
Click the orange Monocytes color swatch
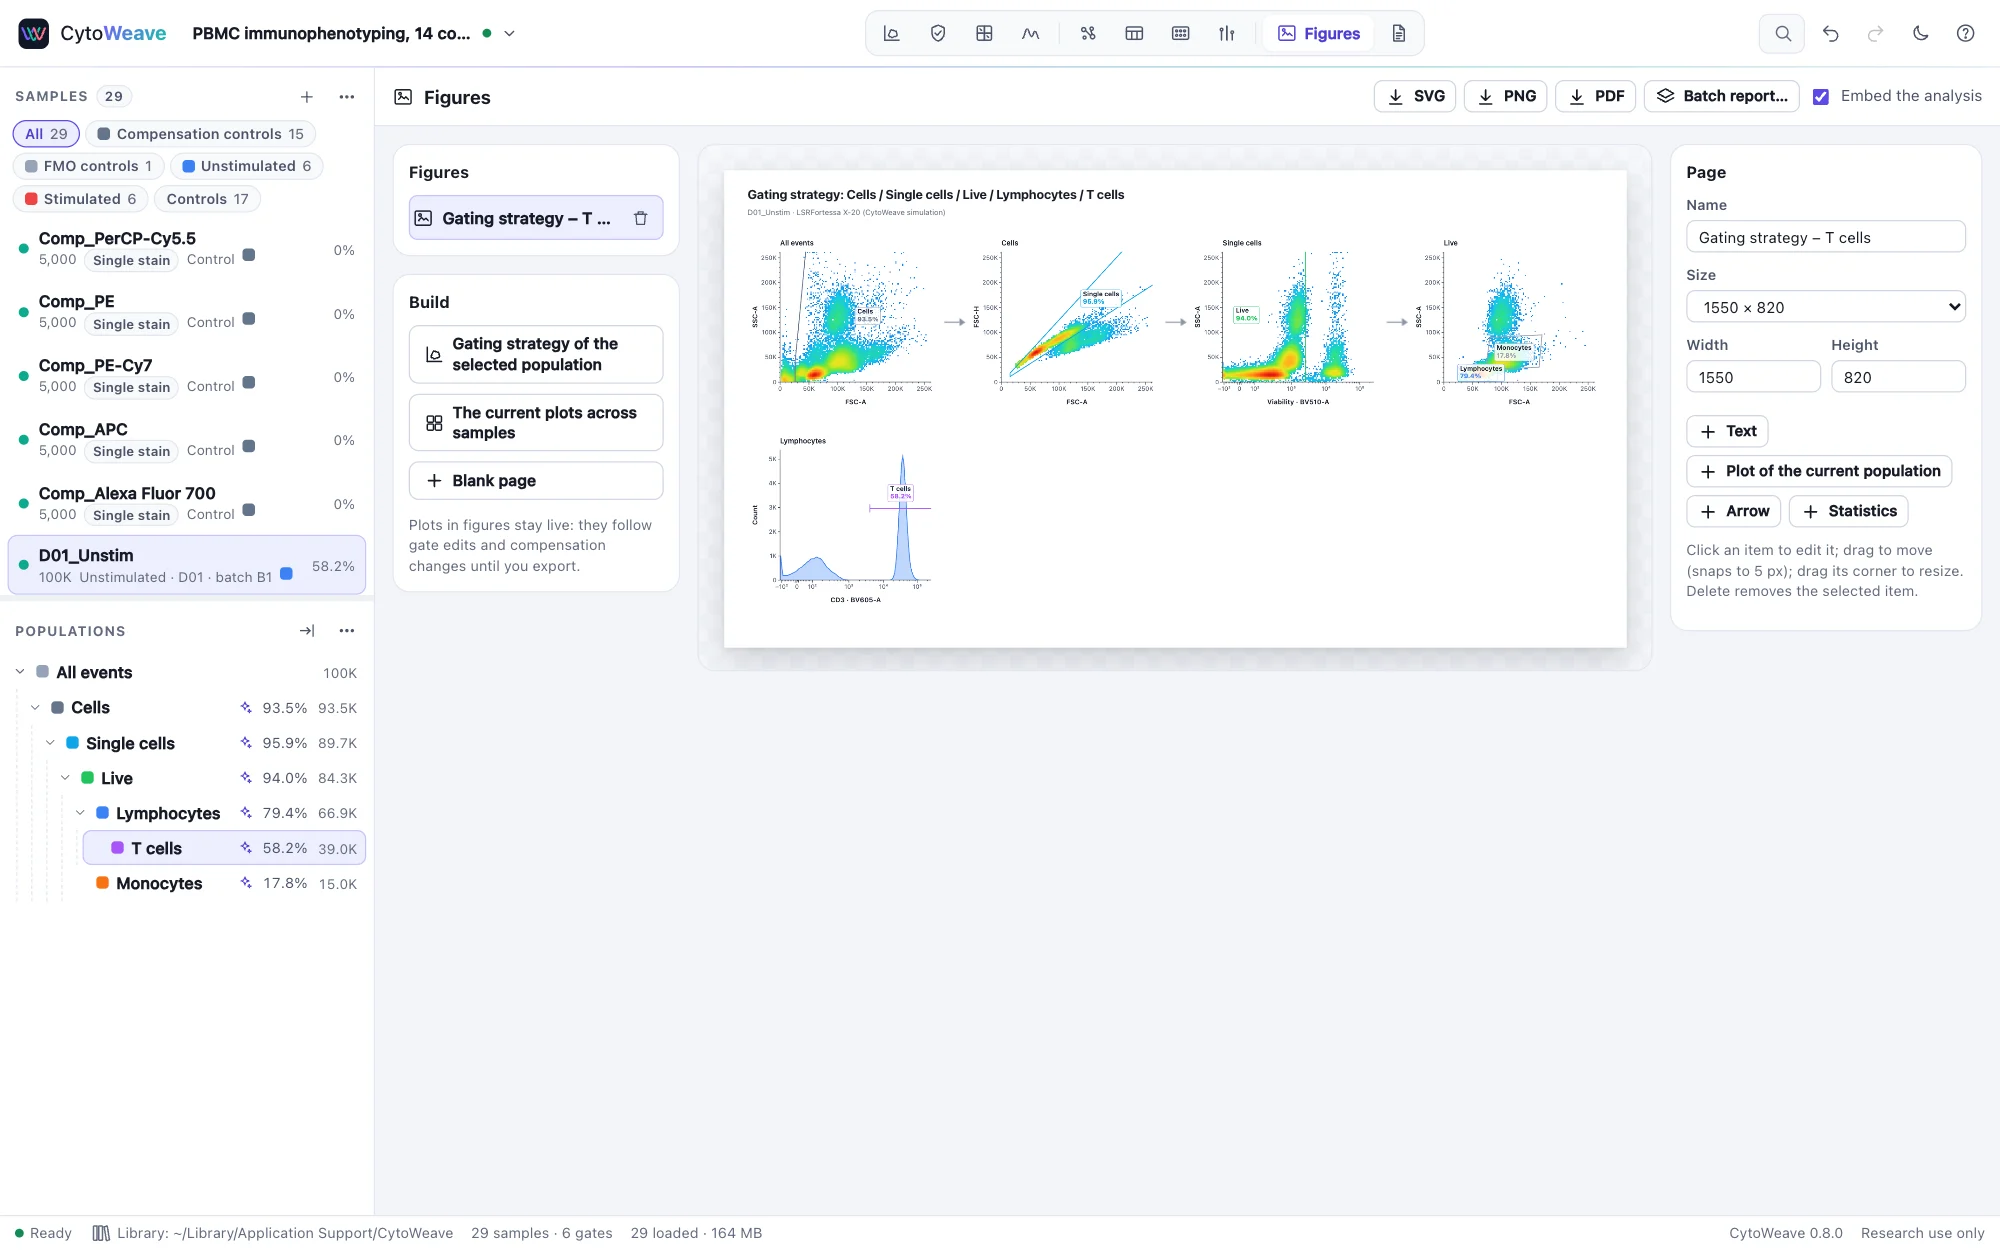click(103, 883)
